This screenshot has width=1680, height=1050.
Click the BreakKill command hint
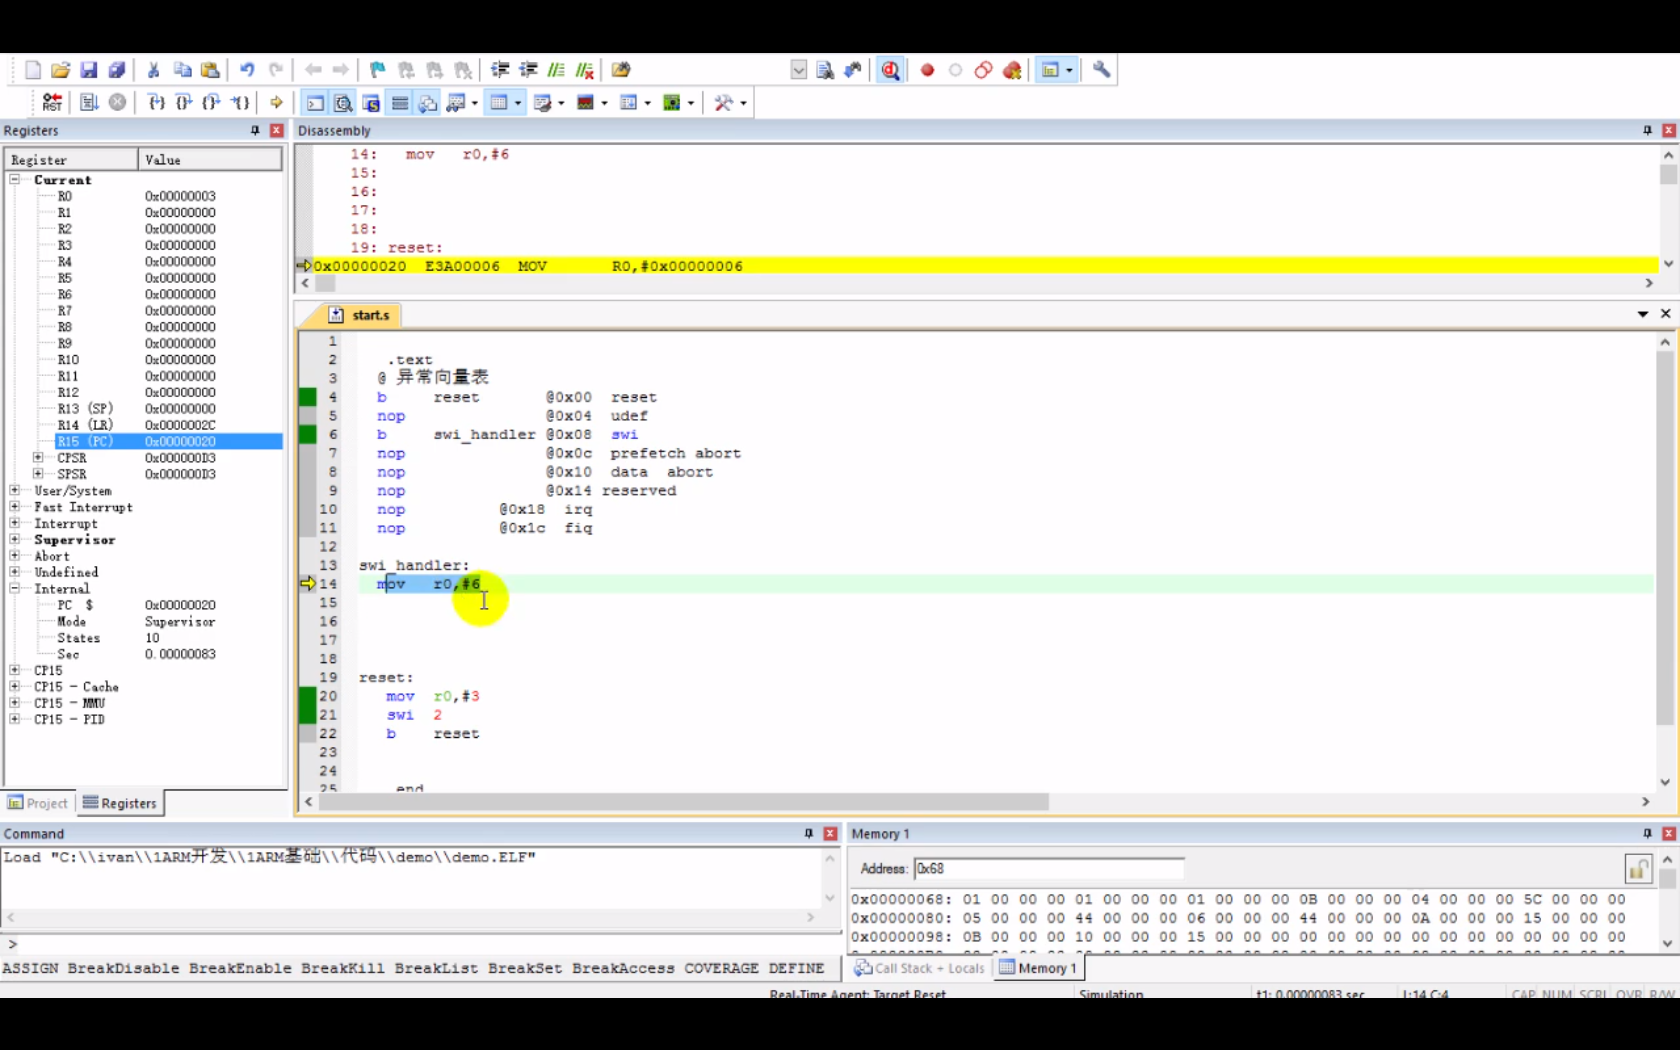[x=342, y=968]
